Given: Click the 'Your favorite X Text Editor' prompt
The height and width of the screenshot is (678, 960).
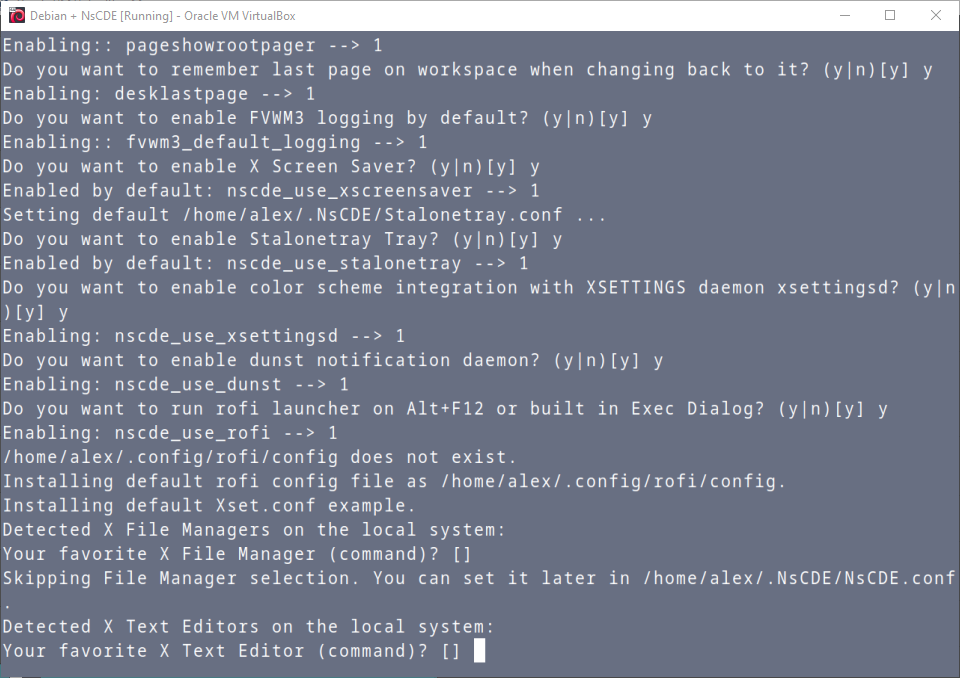Looking at the screenshot, I should pos(230,651).
